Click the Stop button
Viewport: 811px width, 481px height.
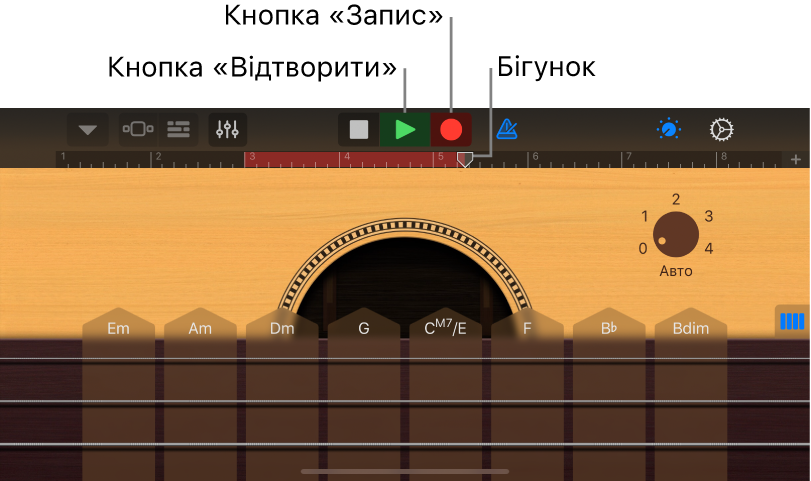(x=358, y=129)
